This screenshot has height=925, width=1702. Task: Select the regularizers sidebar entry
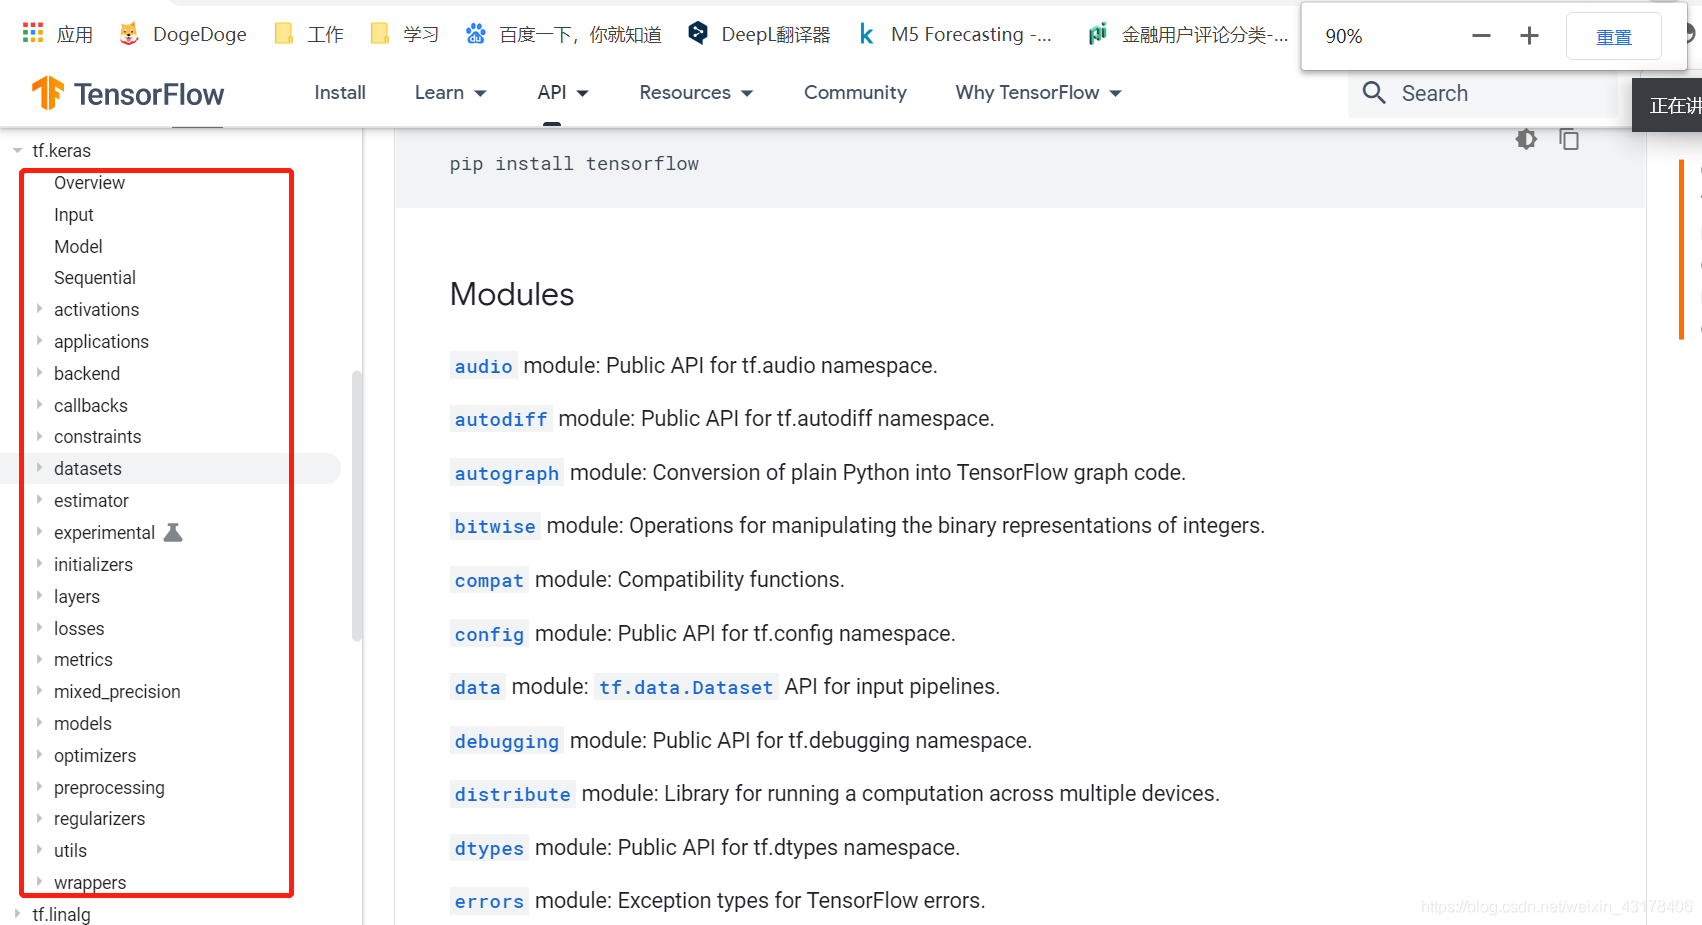click(99, 819)
